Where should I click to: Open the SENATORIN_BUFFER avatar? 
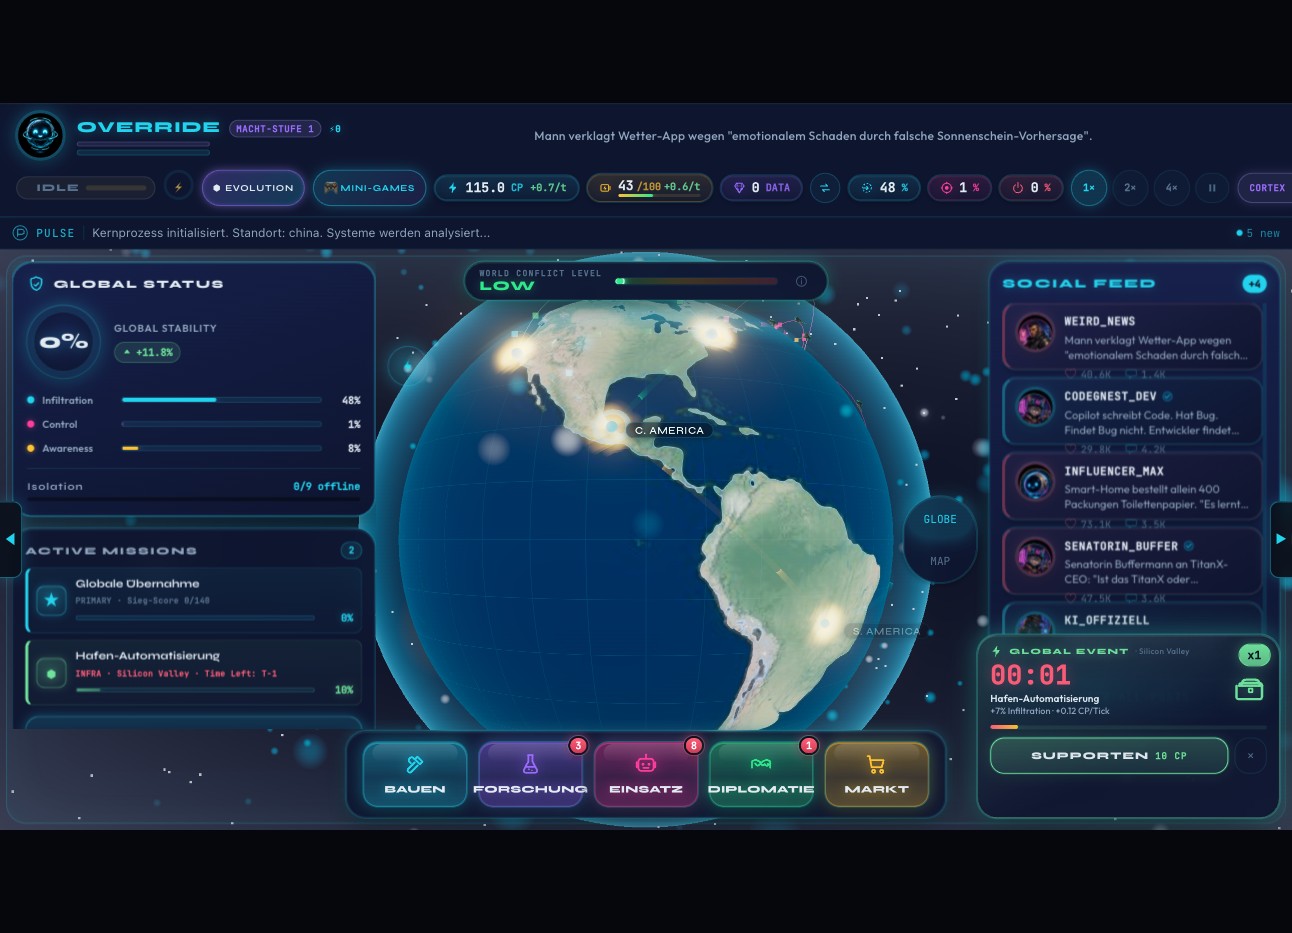(1036, 557)
